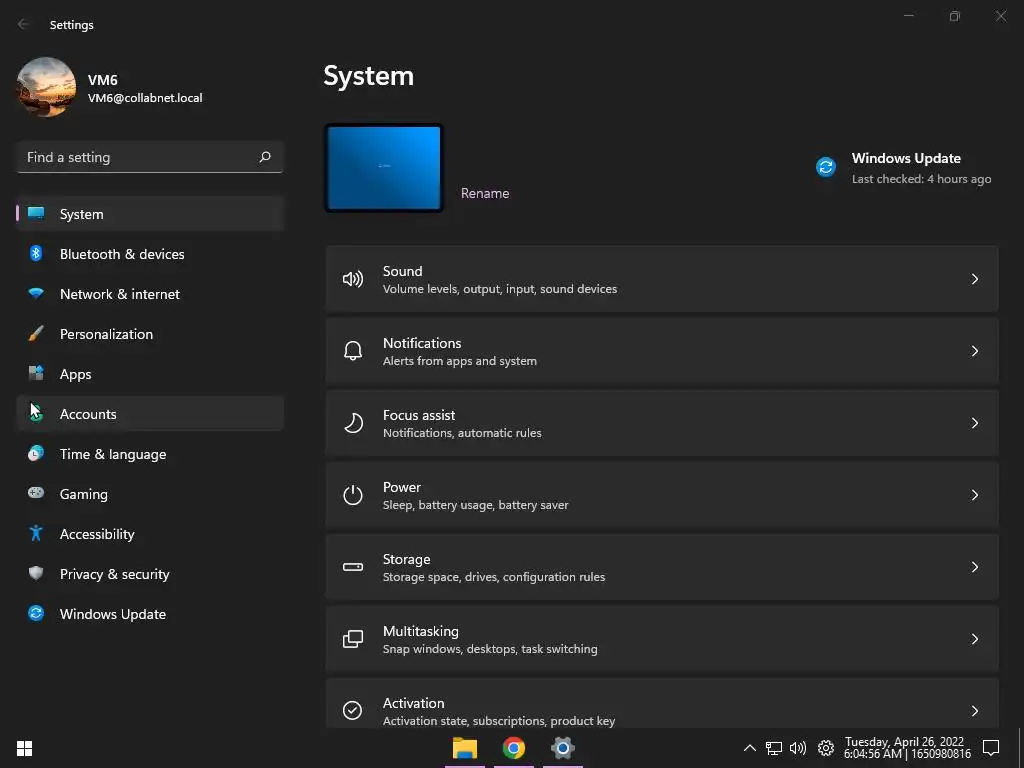Click the Focus assist moon icon
Viewport: 1024px width, 768px height.
pyautogui.click(x=353, y=423)
